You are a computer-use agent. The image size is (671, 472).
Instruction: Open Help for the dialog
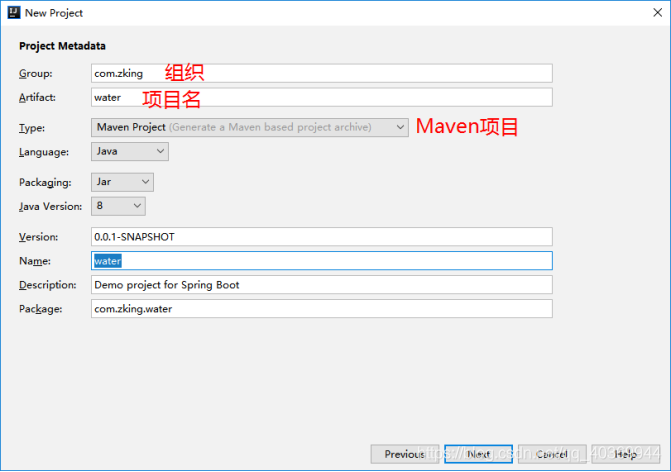tap(626, 454)
